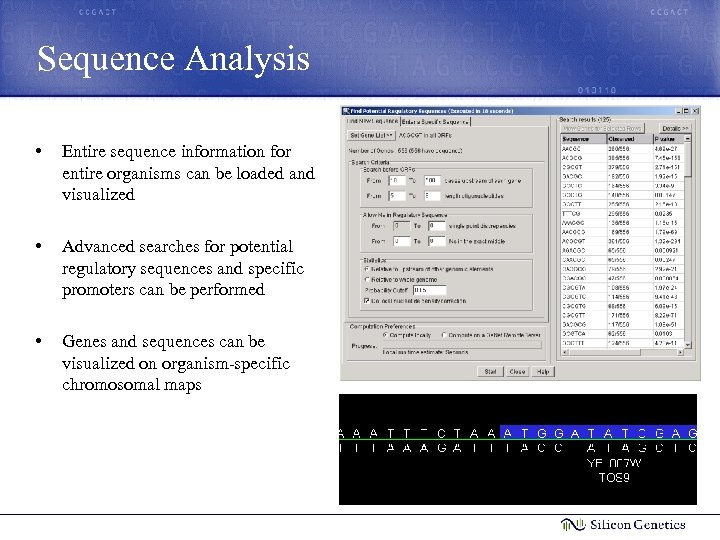
Task: Click single point discrepancies To field
Action: point(437,226)
